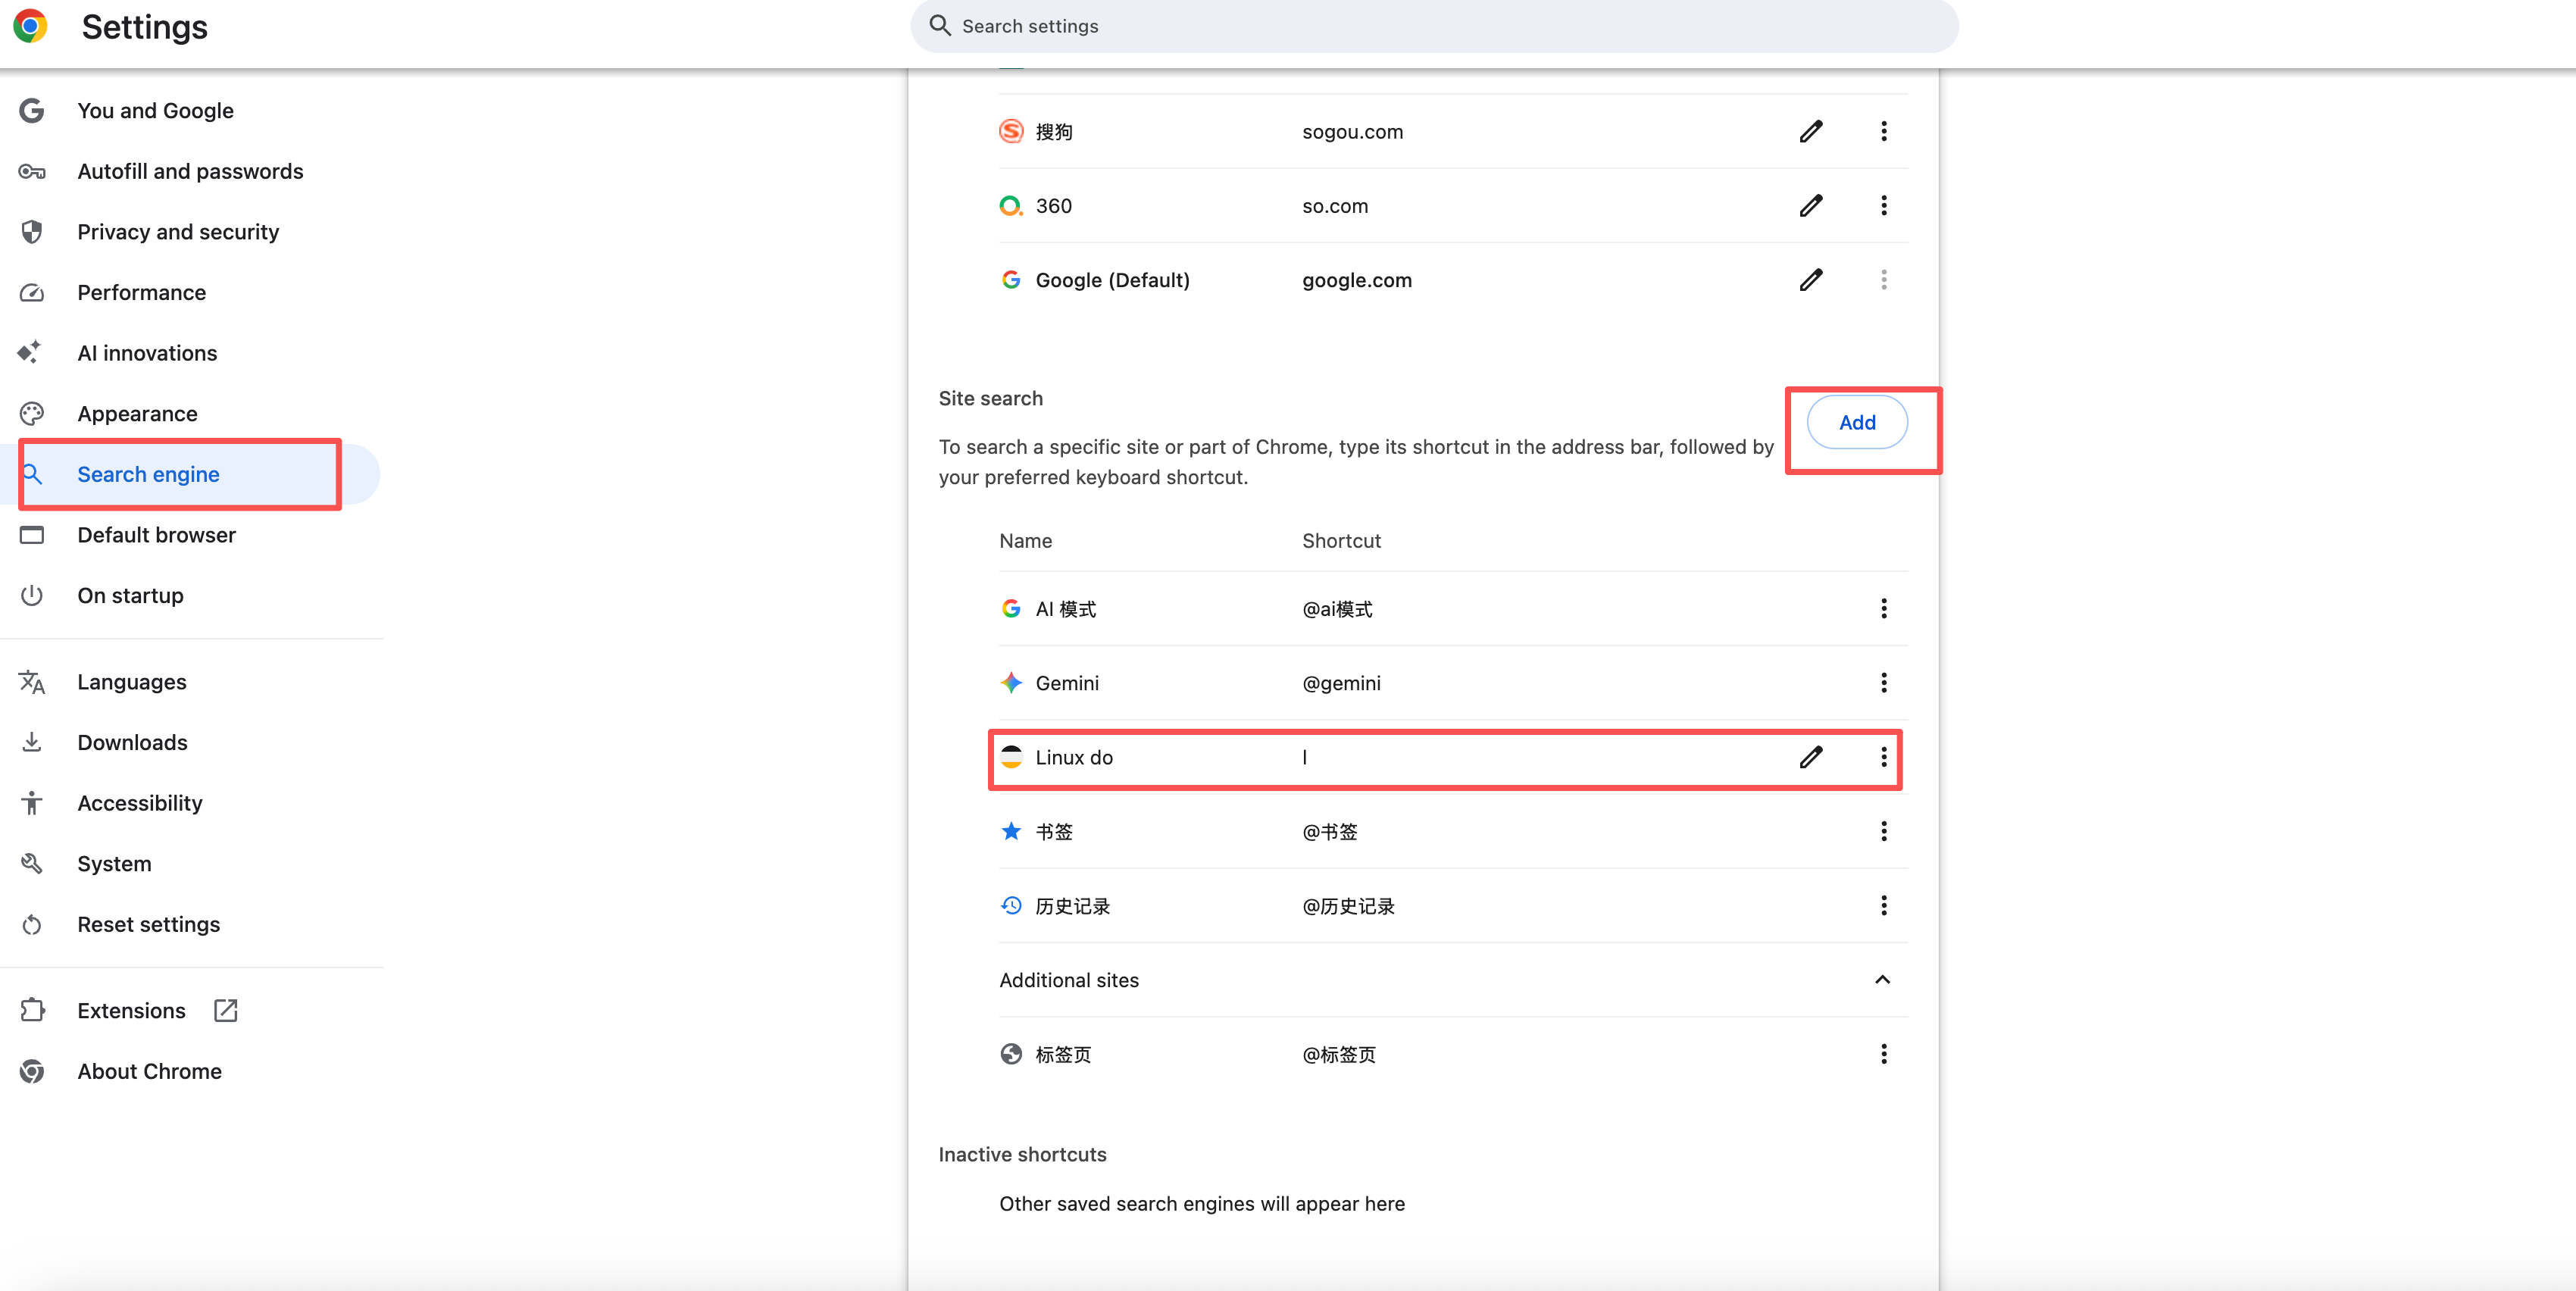Collapse the Additional sites section
The image size is (2576, 1291).
(1882, 980)
